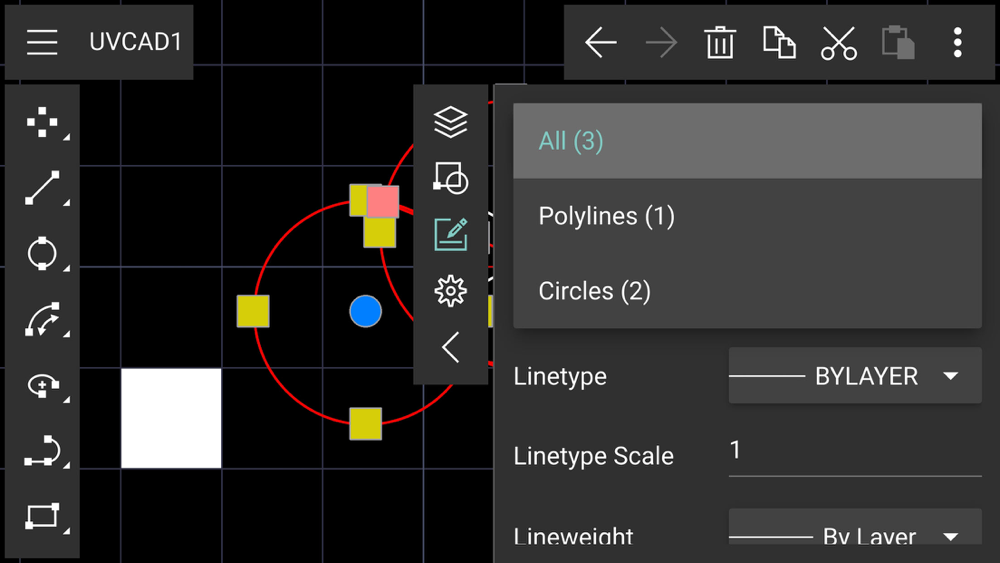Delete selection with trash icon
This screenshot has height=563, width=1000.
click(720, 43)
